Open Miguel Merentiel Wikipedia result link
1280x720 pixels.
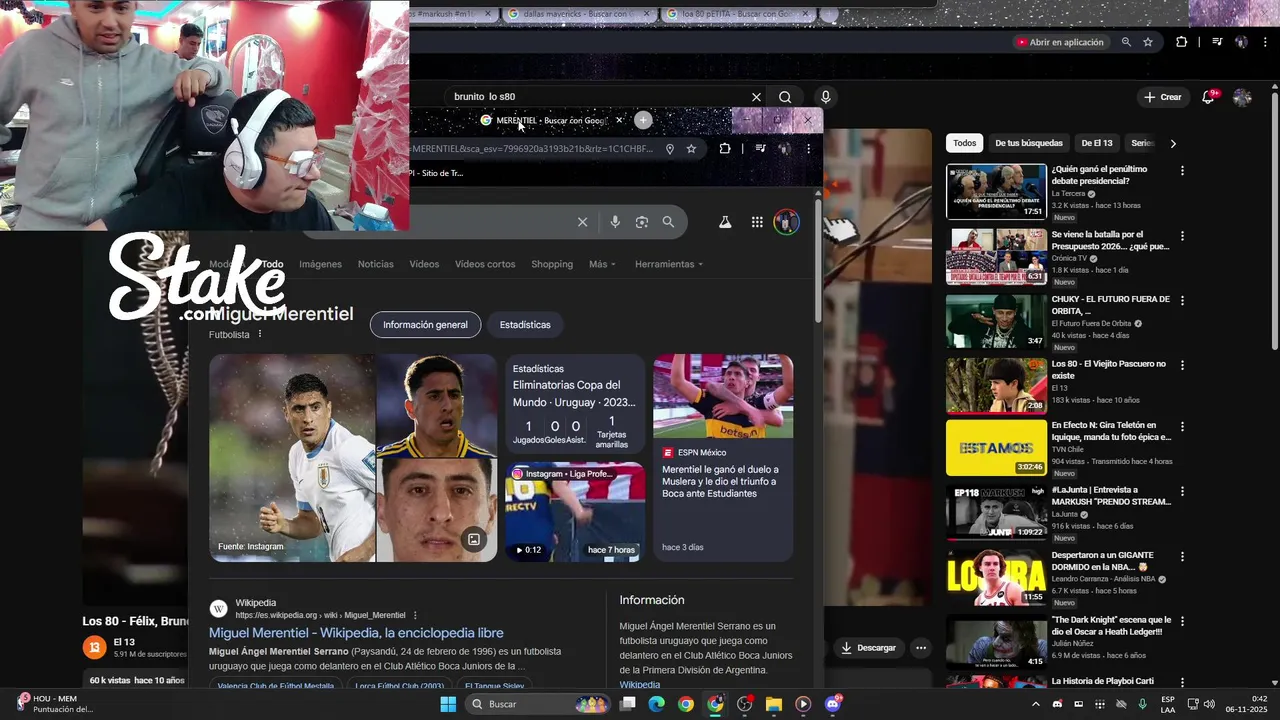coord(356,633)
